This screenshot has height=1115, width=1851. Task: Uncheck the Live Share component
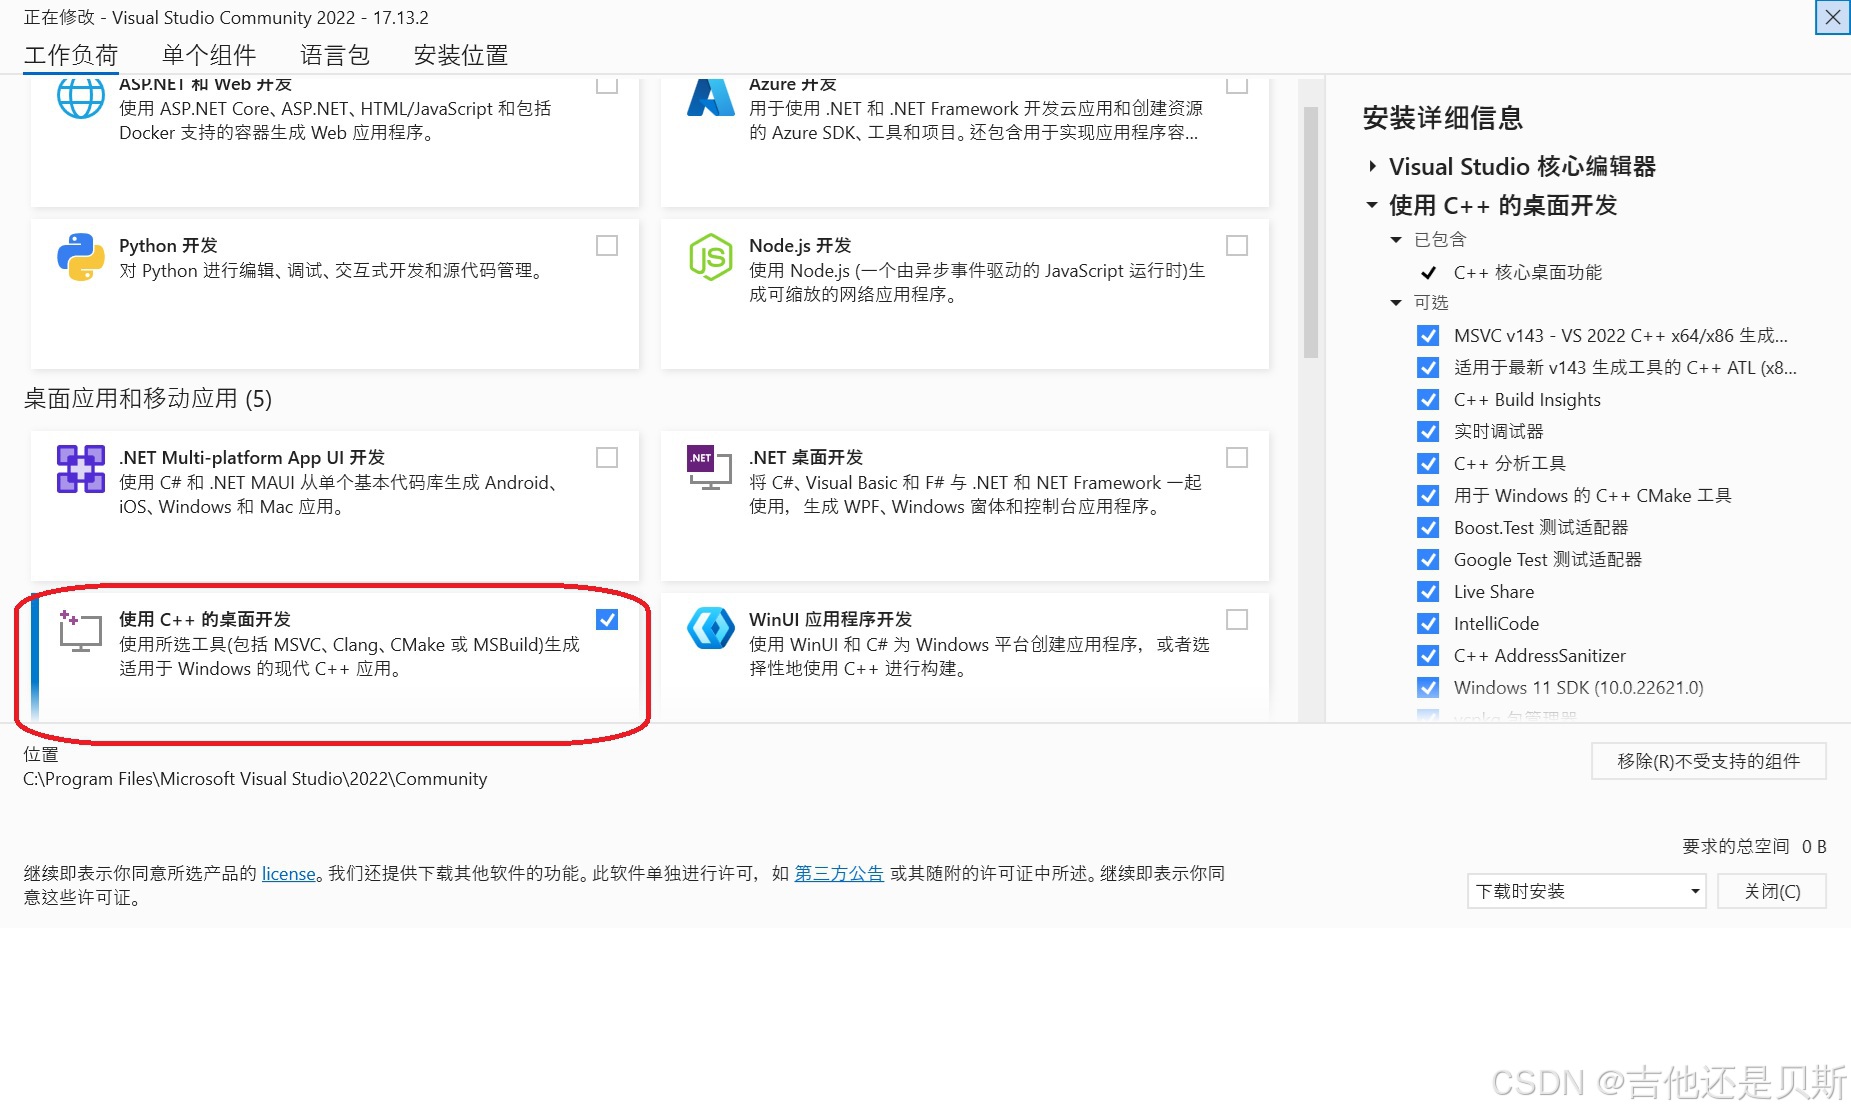(x=1428, y=591)
